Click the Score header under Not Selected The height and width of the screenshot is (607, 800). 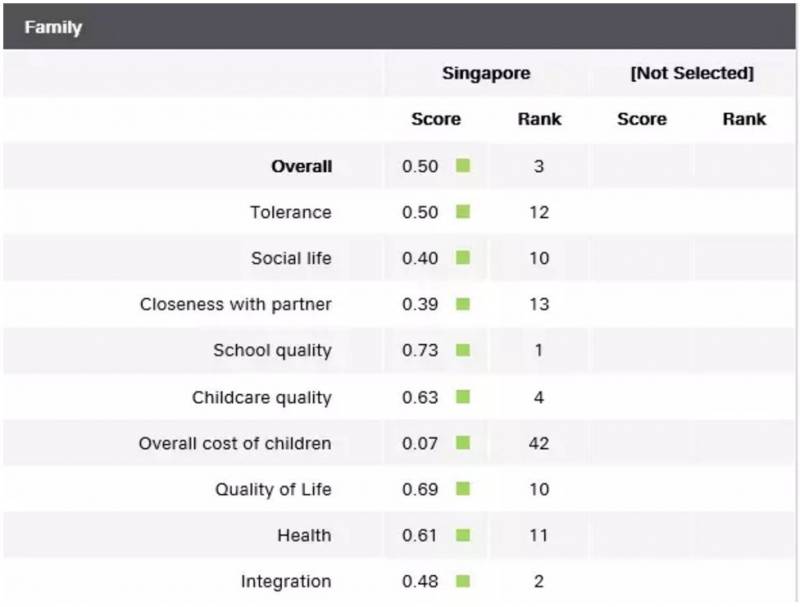click(x=641, y=119)
